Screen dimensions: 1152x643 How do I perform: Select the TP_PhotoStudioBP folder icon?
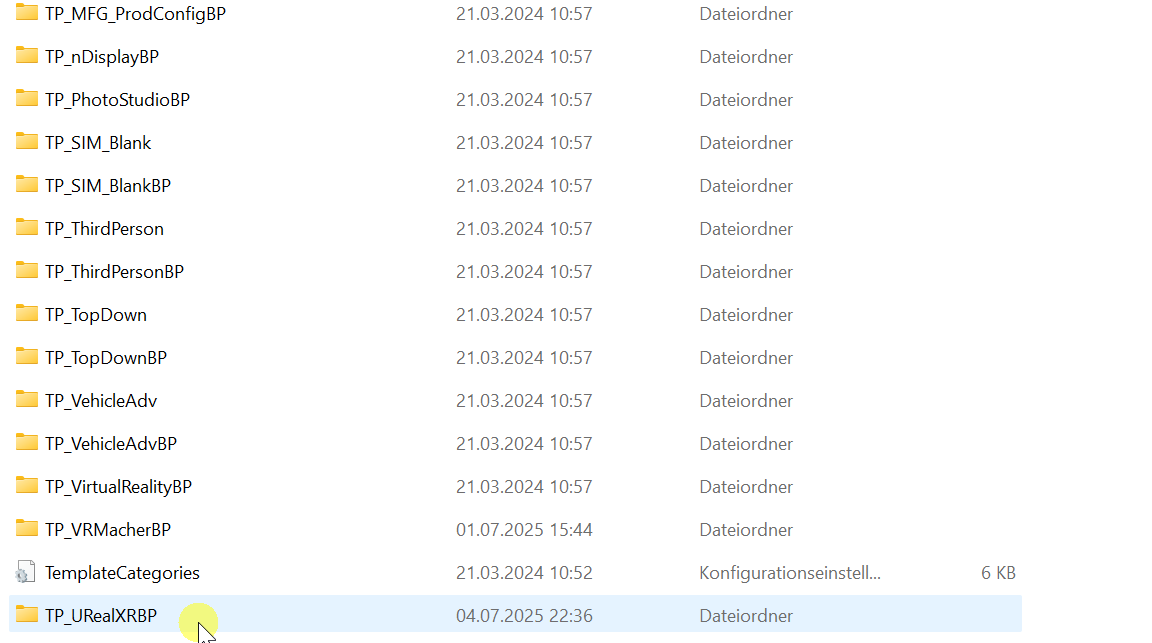pos(26,98)
